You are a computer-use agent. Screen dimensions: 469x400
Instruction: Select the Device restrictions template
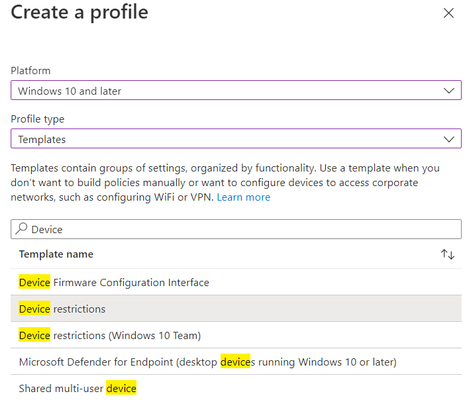[236, 309]
